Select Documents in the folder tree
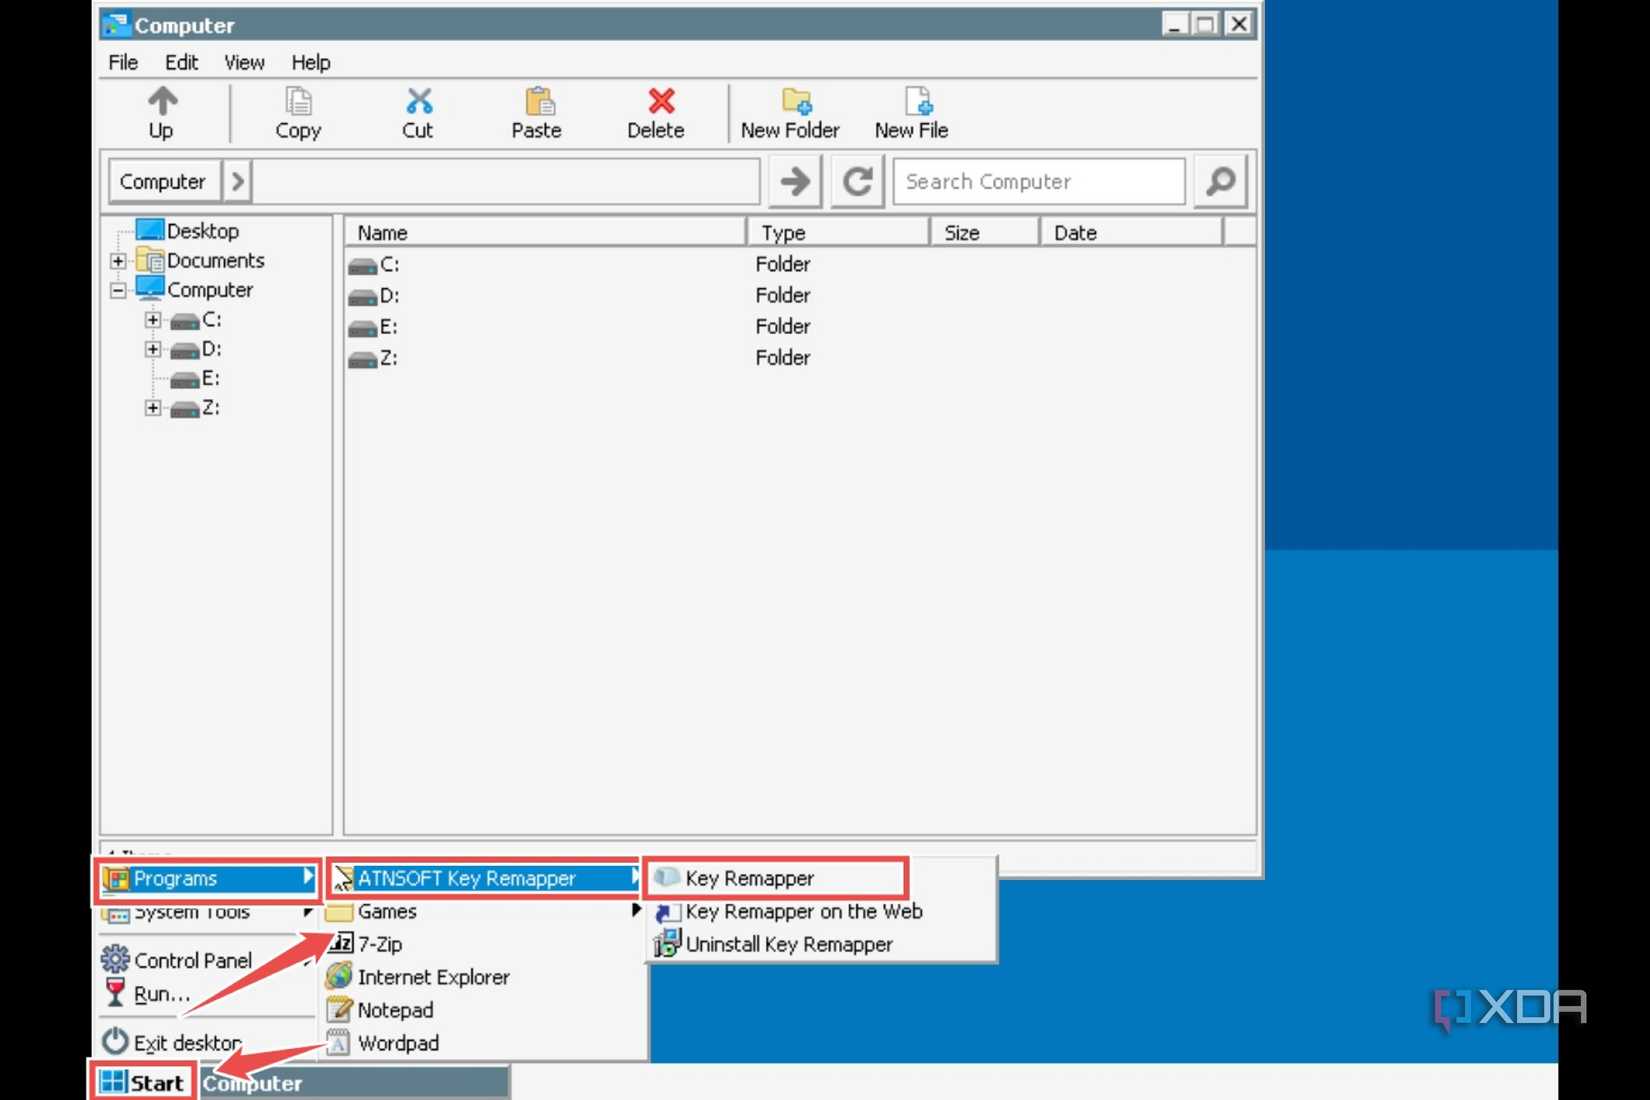Screen dimensions: 1650x1100 tap(200, 261)
